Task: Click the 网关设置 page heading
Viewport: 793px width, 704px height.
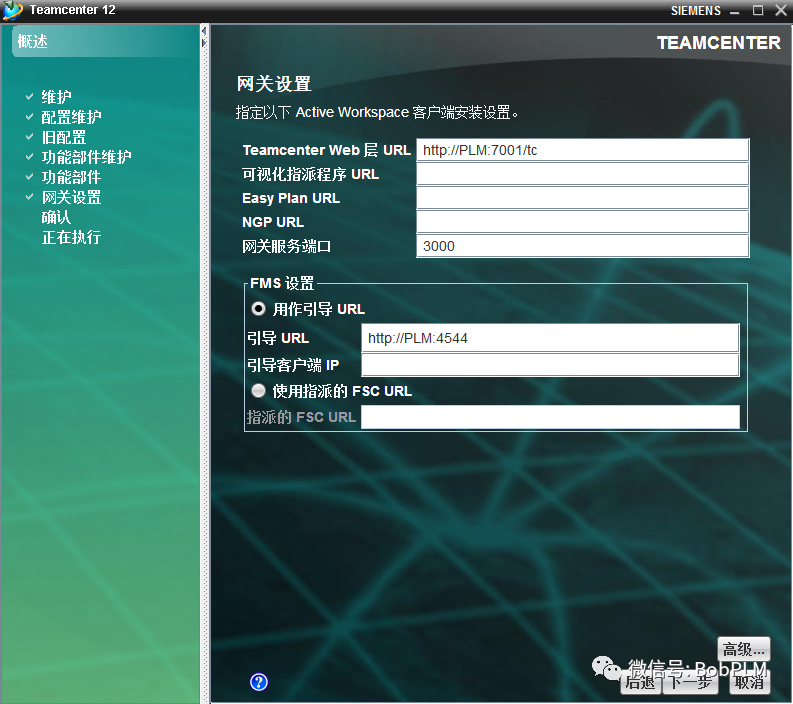Action: point(274,84)
